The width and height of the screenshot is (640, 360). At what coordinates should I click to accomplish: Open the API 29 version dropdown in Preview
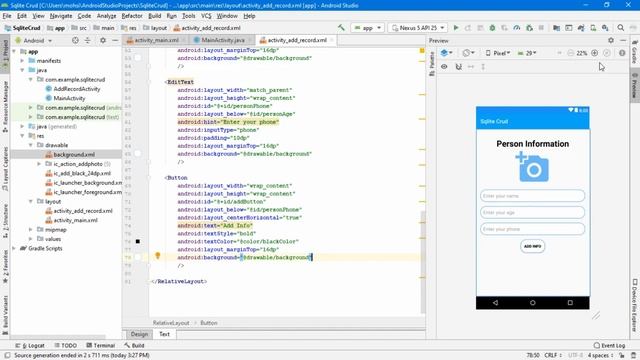527,53
